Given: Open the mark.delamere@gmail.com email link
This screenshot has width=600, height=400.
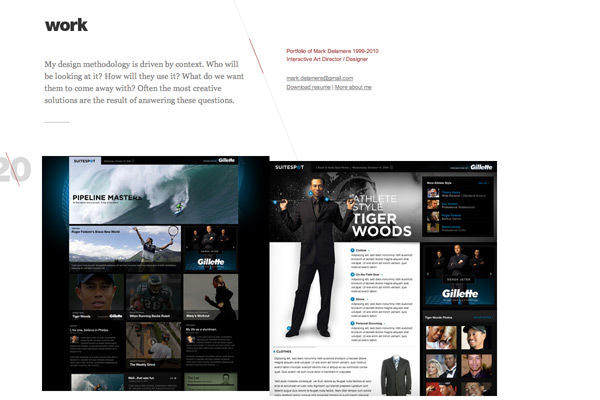Looking at the screenshot, I should click(x=320, y=78).
